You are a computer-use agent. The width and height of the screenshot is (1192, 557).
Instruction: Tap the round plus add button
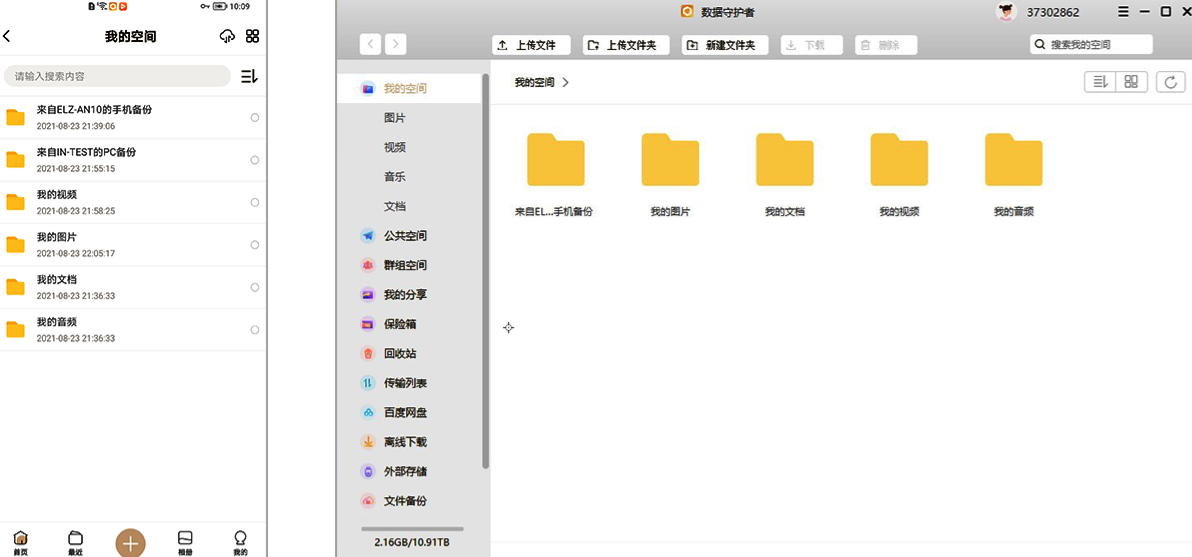131,543
